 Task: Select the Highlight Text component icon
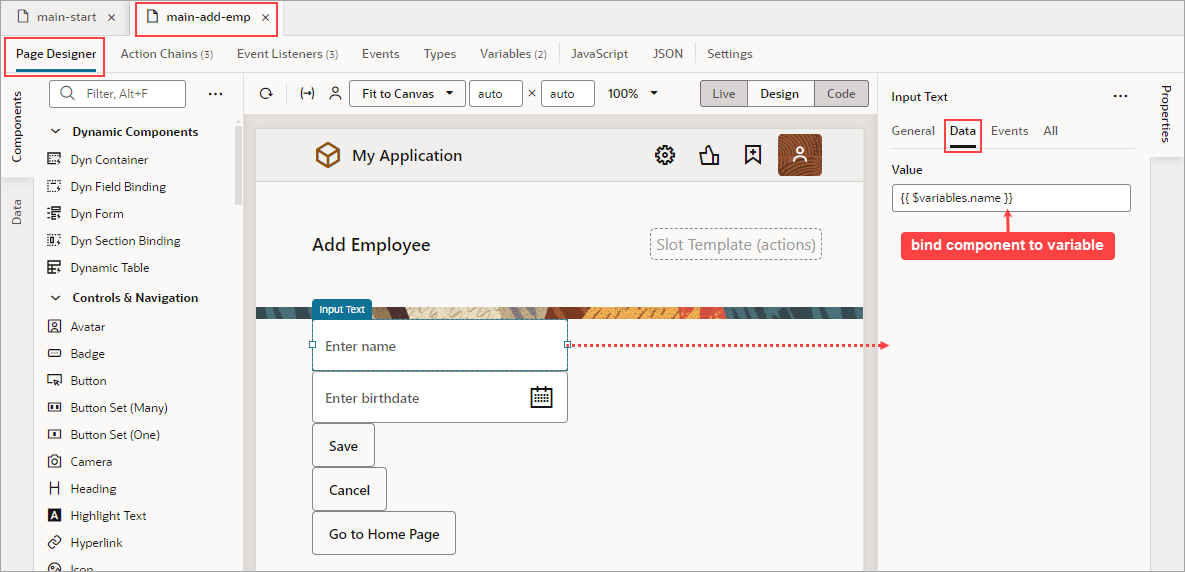pyautogui.click(x=54, y=515)
